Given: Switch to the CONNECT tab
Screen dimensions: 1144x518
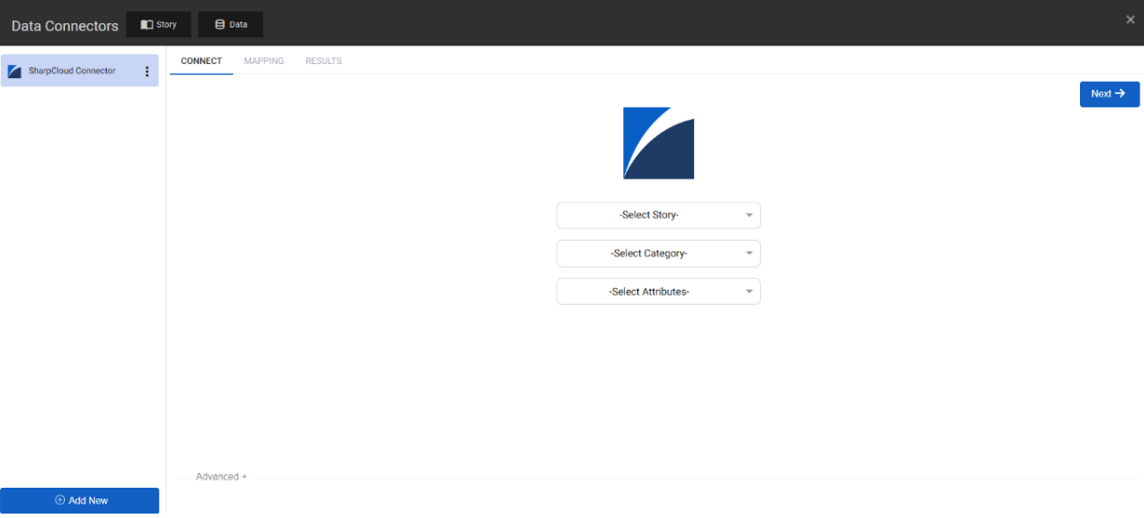Looking at the screenshot, I should pyautogui.click(x=201, y=61).
